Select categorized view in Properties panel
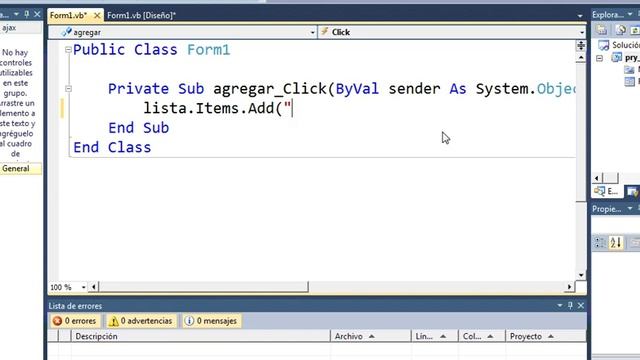 600,242
